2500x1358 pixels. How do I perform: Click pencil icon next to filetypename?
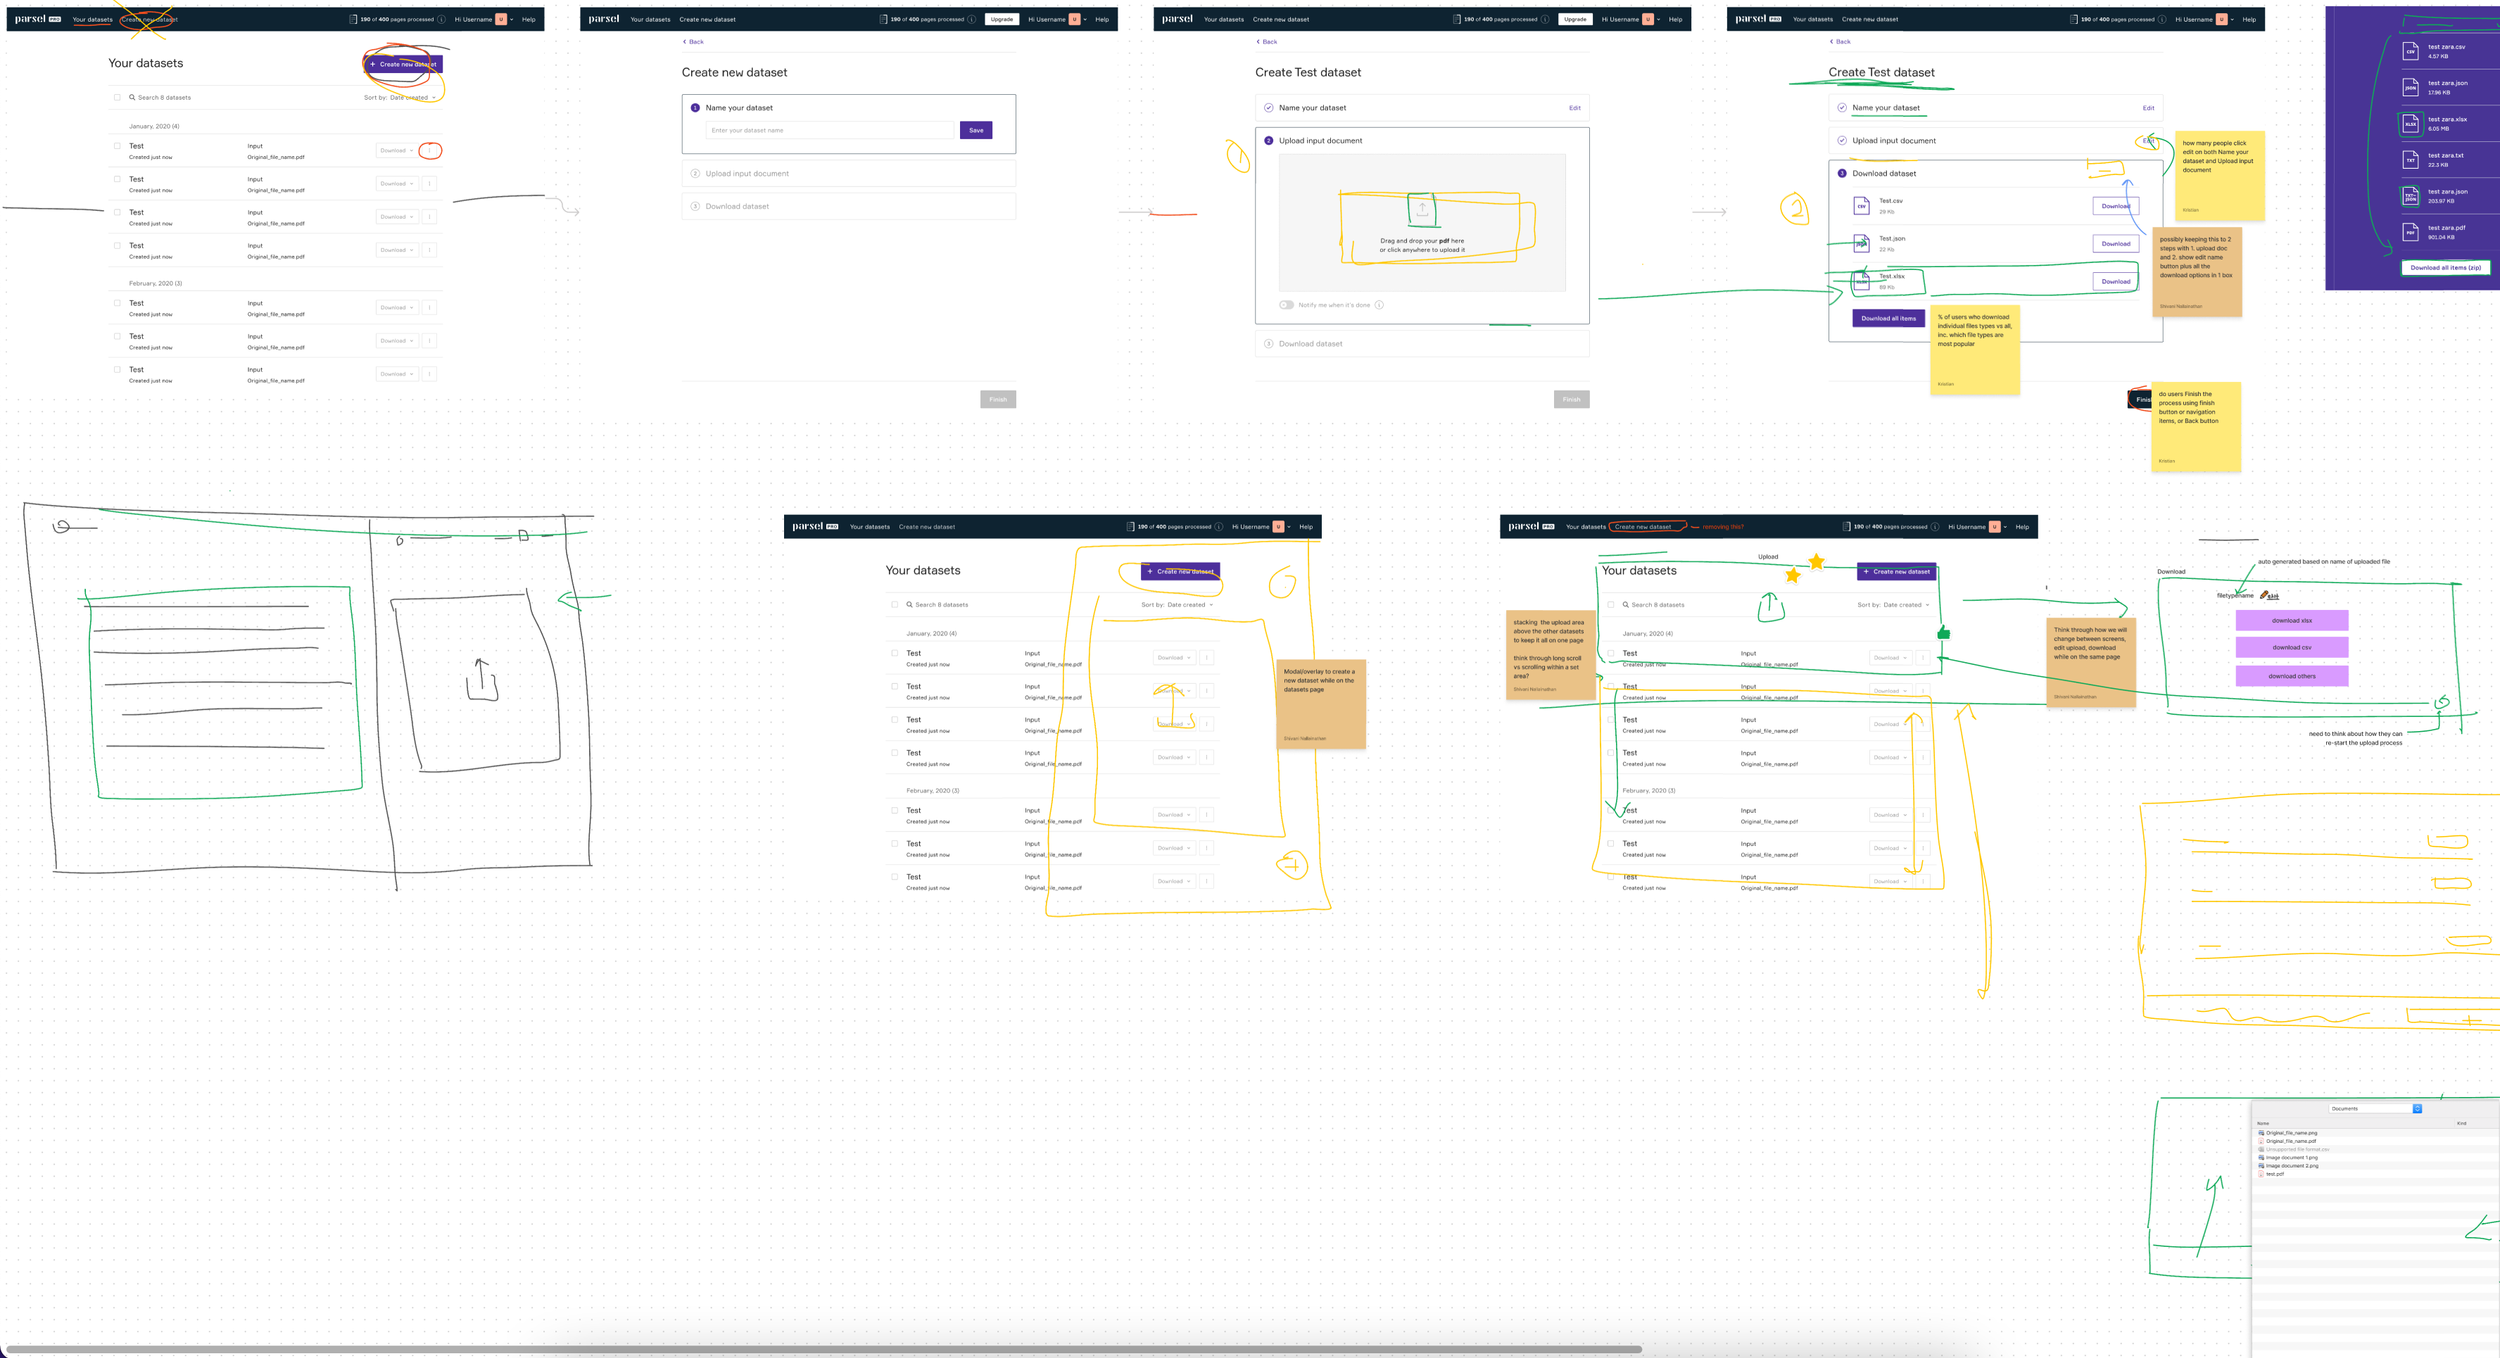2264,595
